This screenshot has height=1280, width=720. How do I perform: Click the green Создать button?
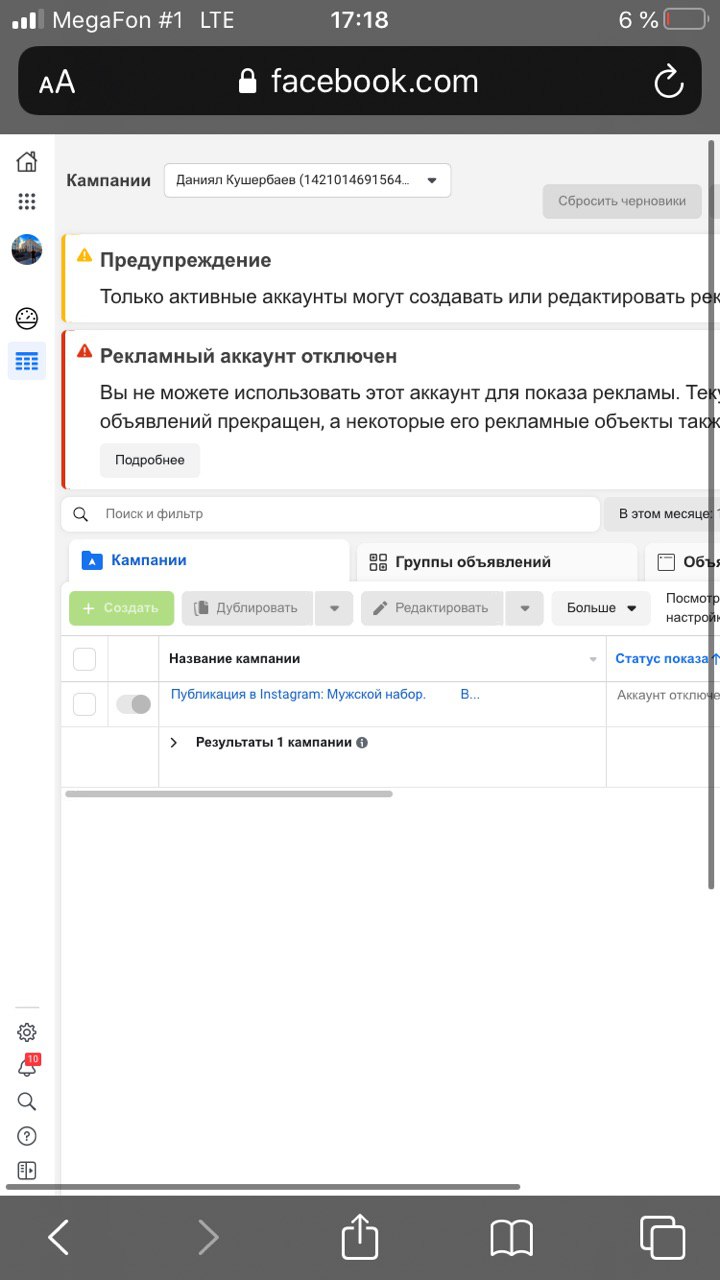click(x=121, y=608)
